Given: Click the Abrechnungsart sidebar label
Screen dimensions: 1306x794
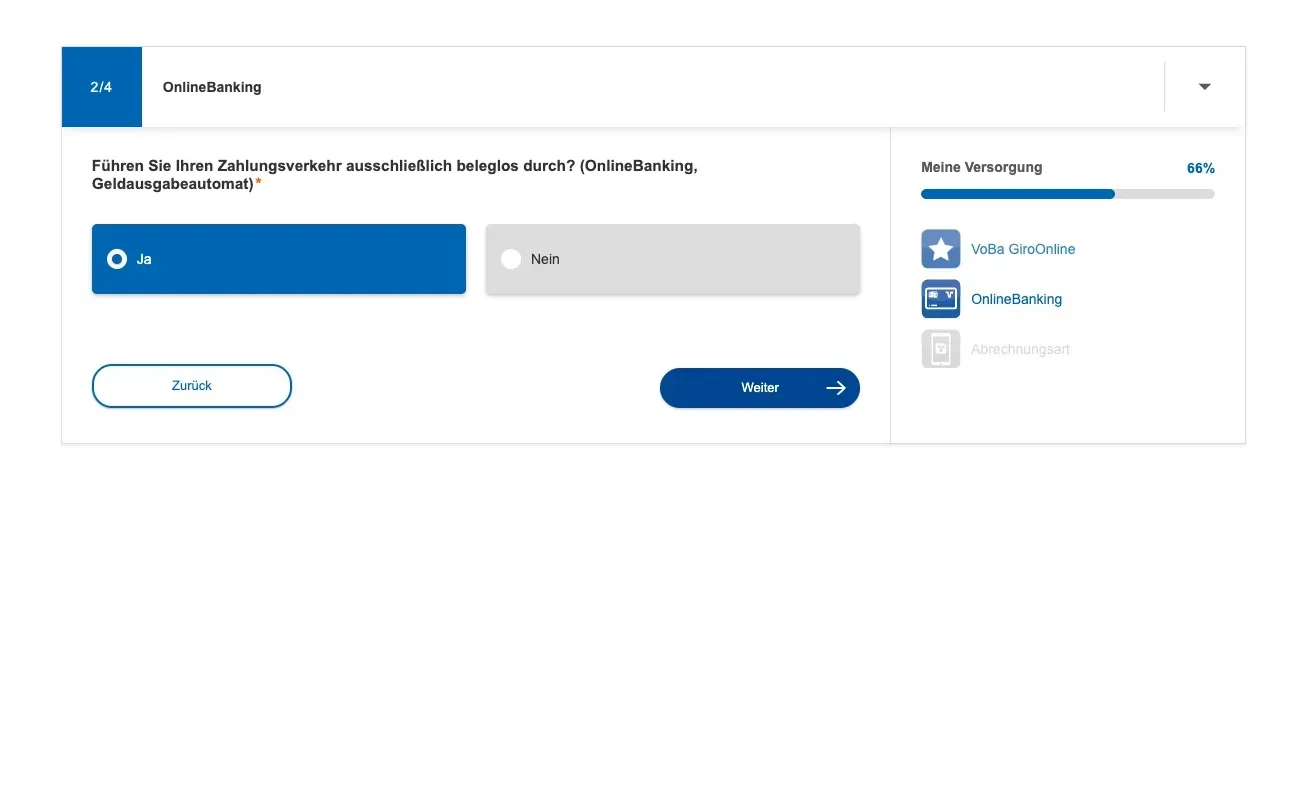Looking at the screenshot, I should [1020, 349].
